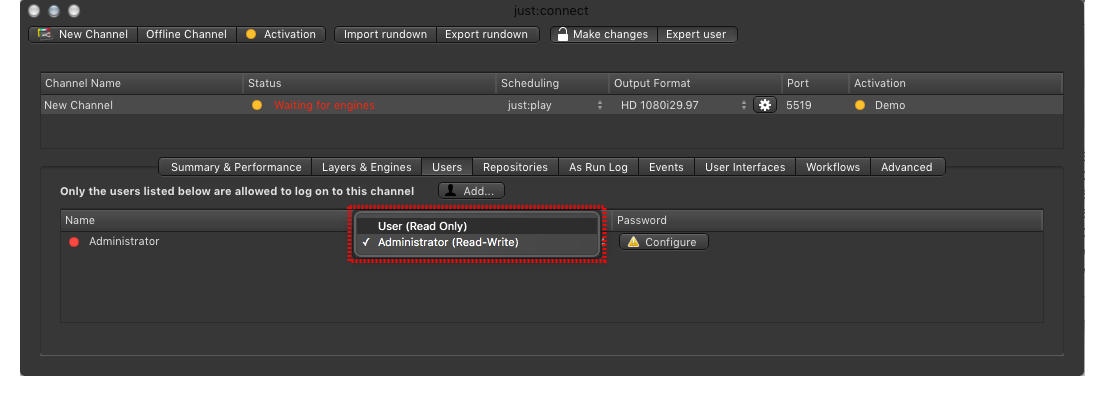Screen dimensions: 1105x396
Task: Click the Offline Channel button
Action: point(187,35)
